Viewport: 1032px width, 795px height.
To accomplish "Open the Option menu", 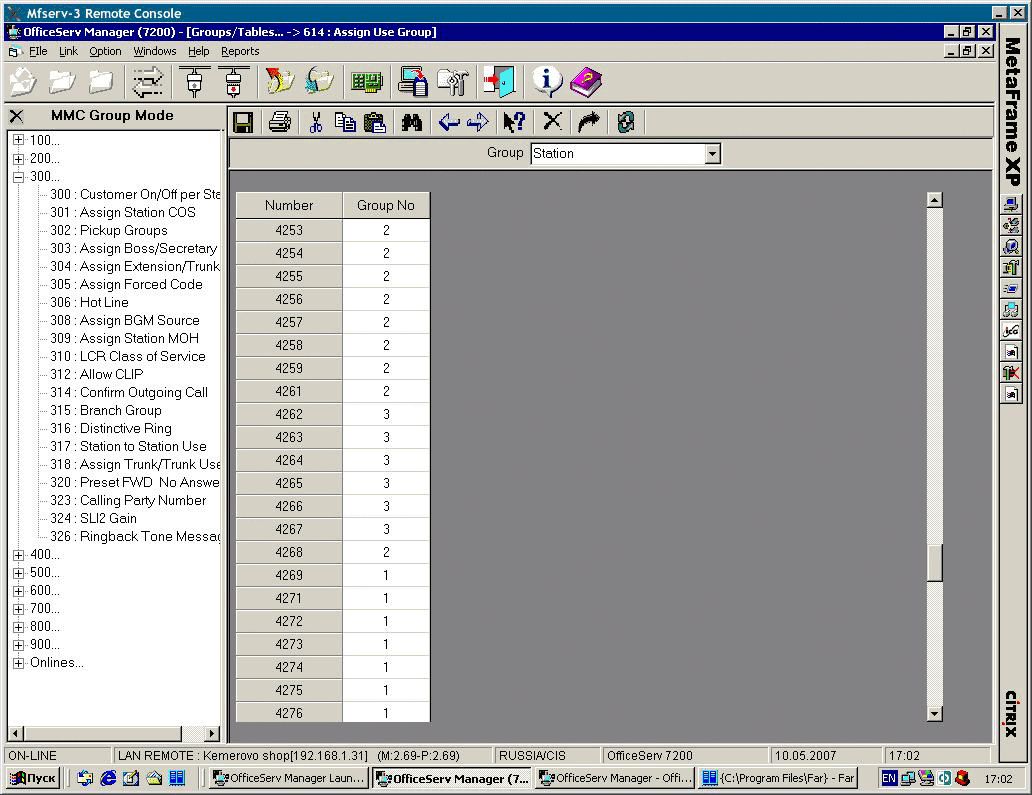I will click(105, 51).
